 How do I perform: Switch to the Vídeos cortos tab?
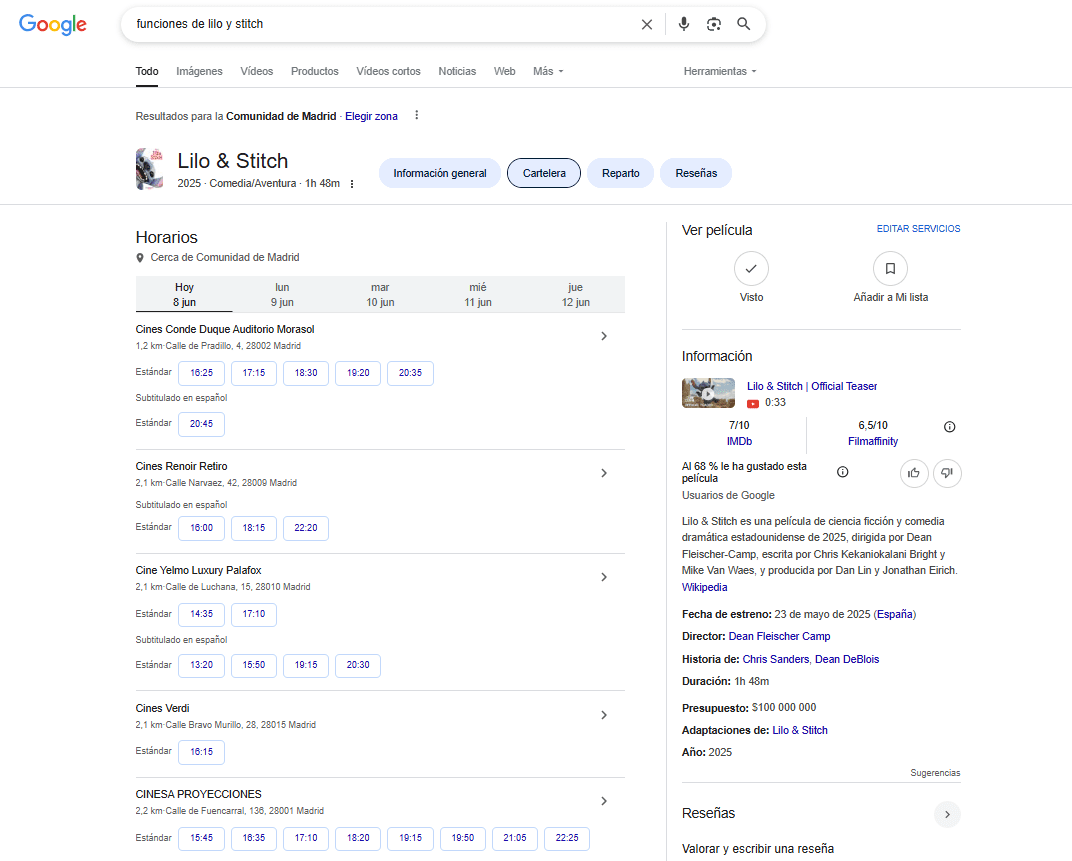tap(388, 71)
